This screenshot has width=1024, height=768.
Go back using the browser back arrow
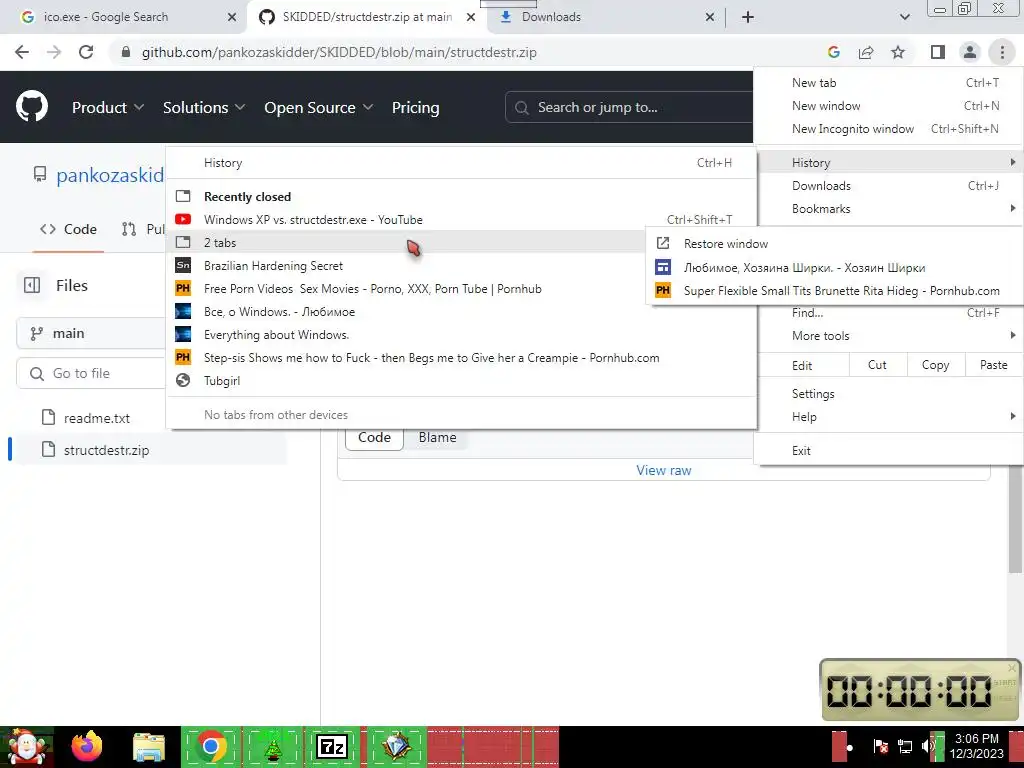tap(22, 52)
